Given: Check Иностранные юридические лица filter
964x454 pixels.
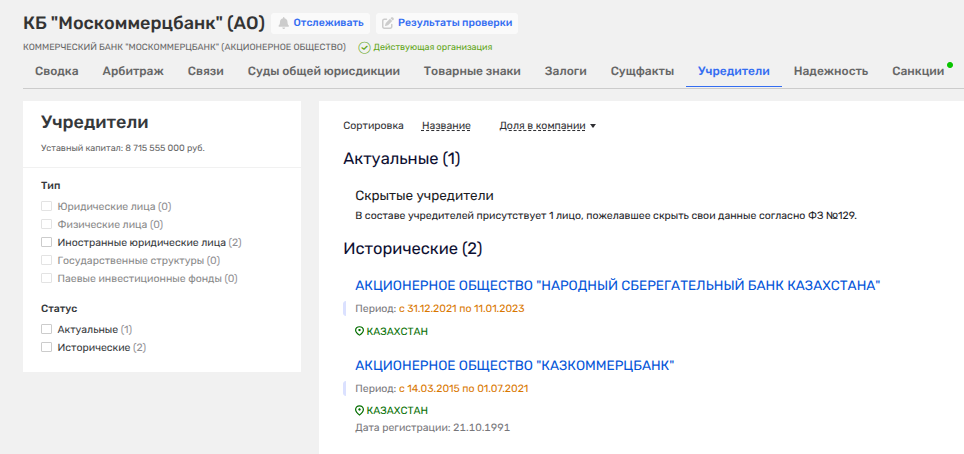Looking at the screenshot, I should coord(46,242).
